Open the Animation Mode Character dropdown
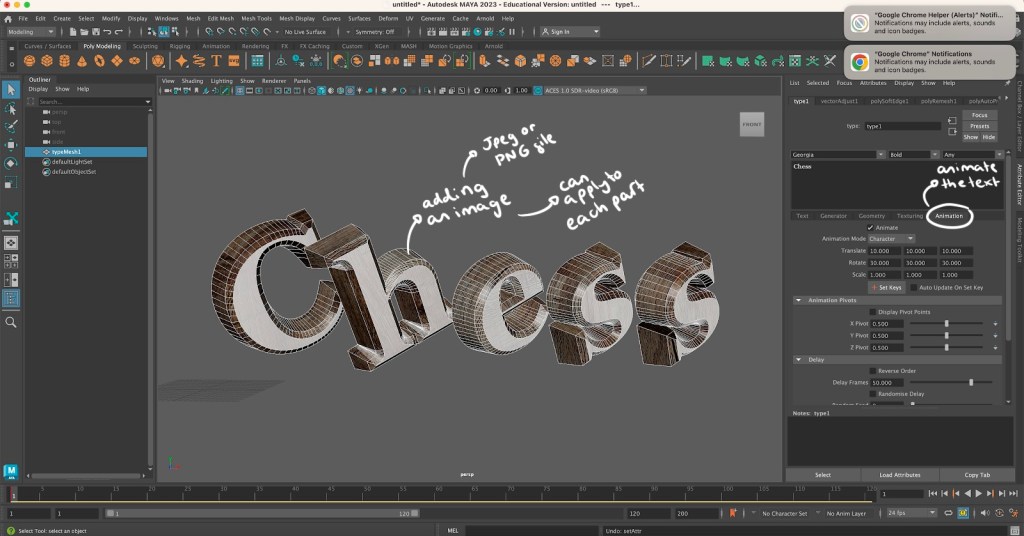This screenshot has width=1024, height=536. pos(892,239)
